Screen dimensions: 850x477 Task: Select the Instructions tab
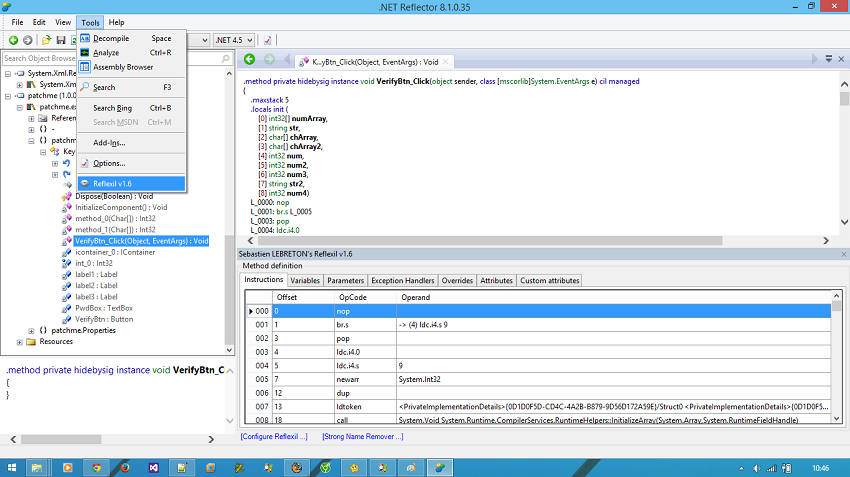click(263, 280)
